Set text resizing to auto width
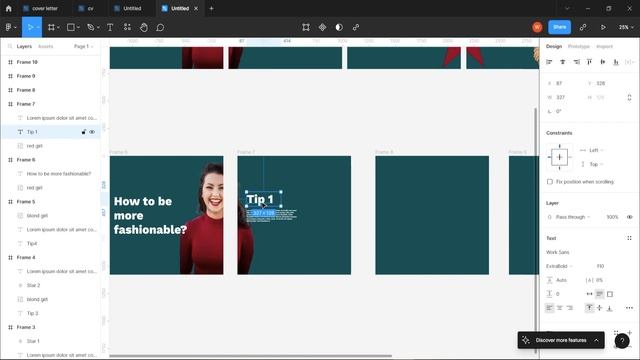The width and height of the screenshot is (640, 360). 589,294
